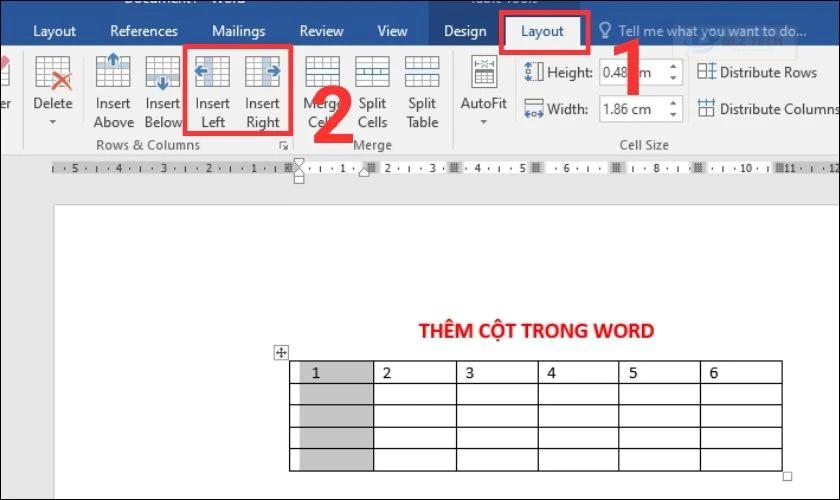The width and height of the screenshot is (840, 500).
Task: Add a column with Insert Right
Action: [262, 91]
